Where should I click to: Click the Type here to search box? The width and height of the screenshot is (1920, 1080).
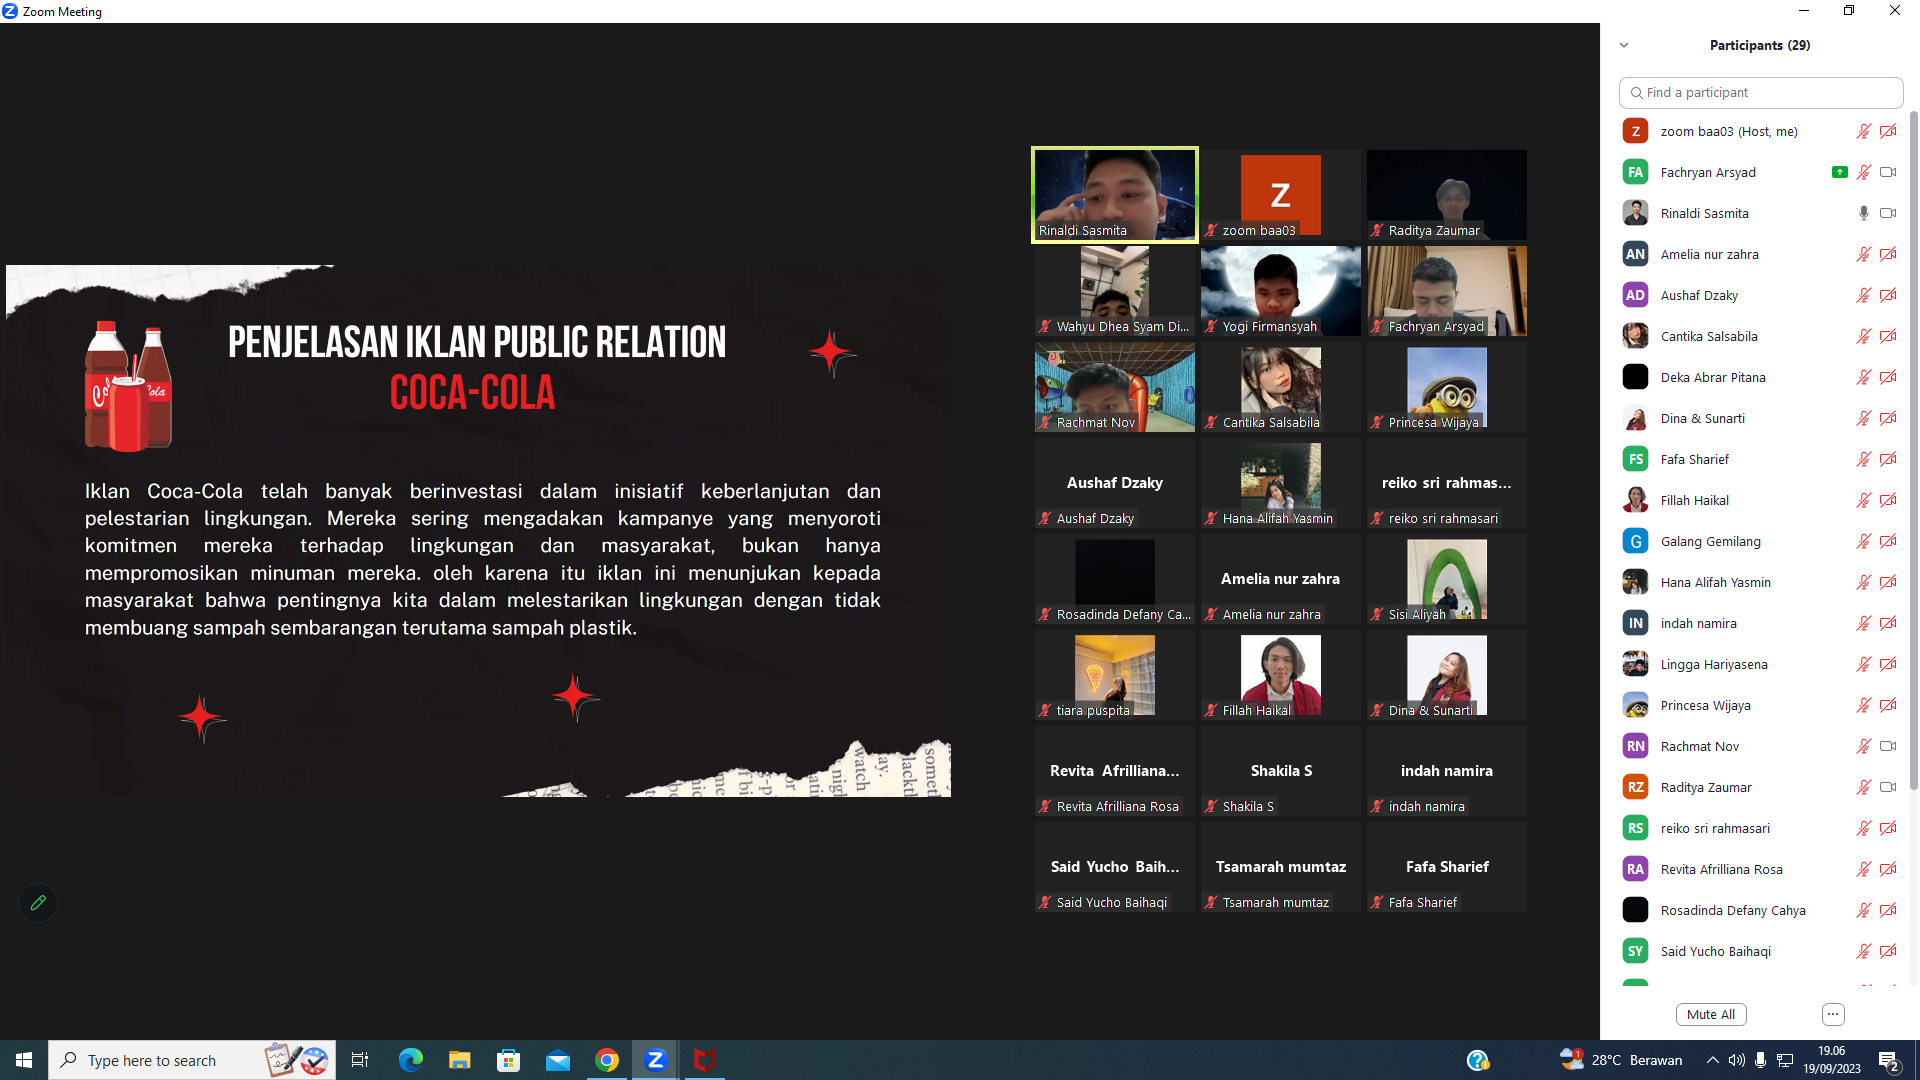tap(190, 1060)
